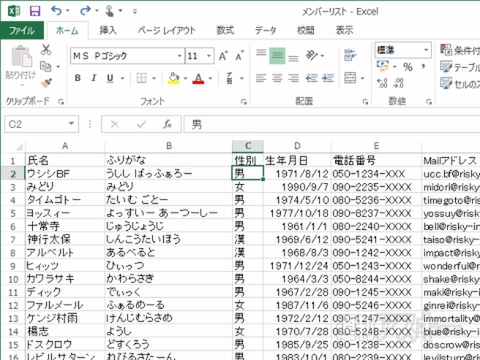
Task: Toggle middle vertical alignment
Action: (277, 56)
